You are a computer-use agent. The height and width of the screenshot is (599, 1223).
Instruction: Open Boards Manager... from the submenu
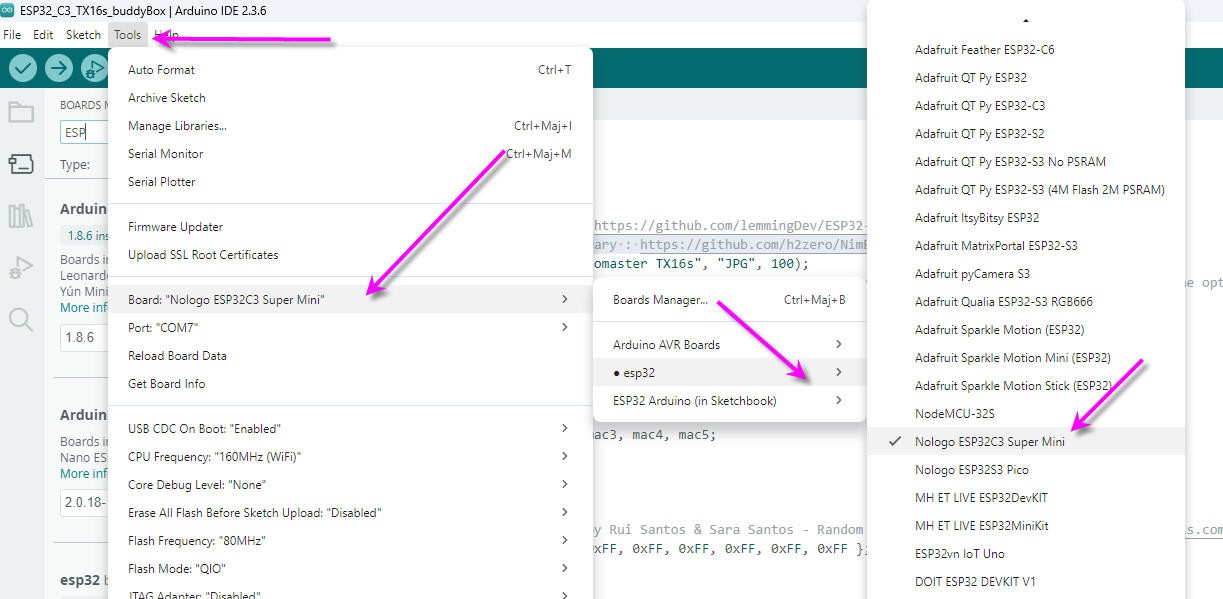click(x=660, y=299)
